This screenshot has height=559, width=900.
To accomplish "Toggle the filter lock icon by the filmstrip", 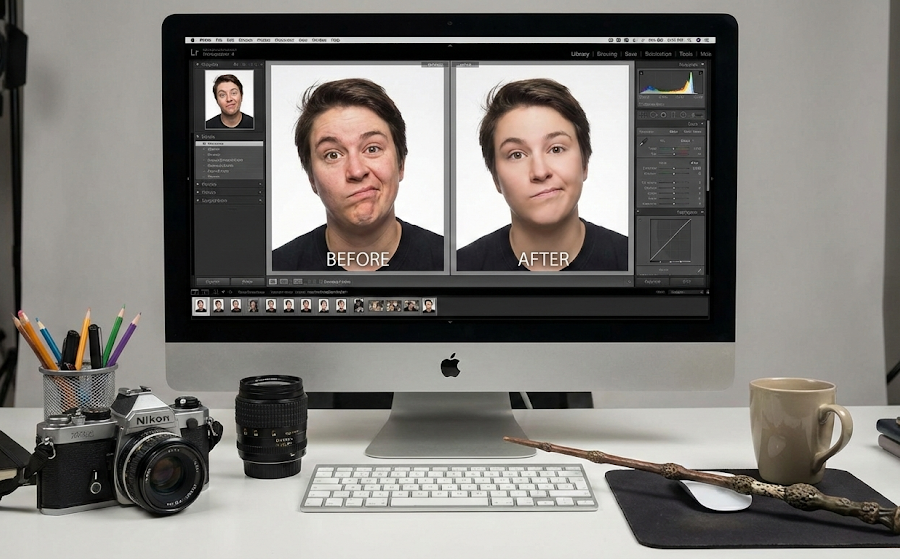I will click(708, 292).
